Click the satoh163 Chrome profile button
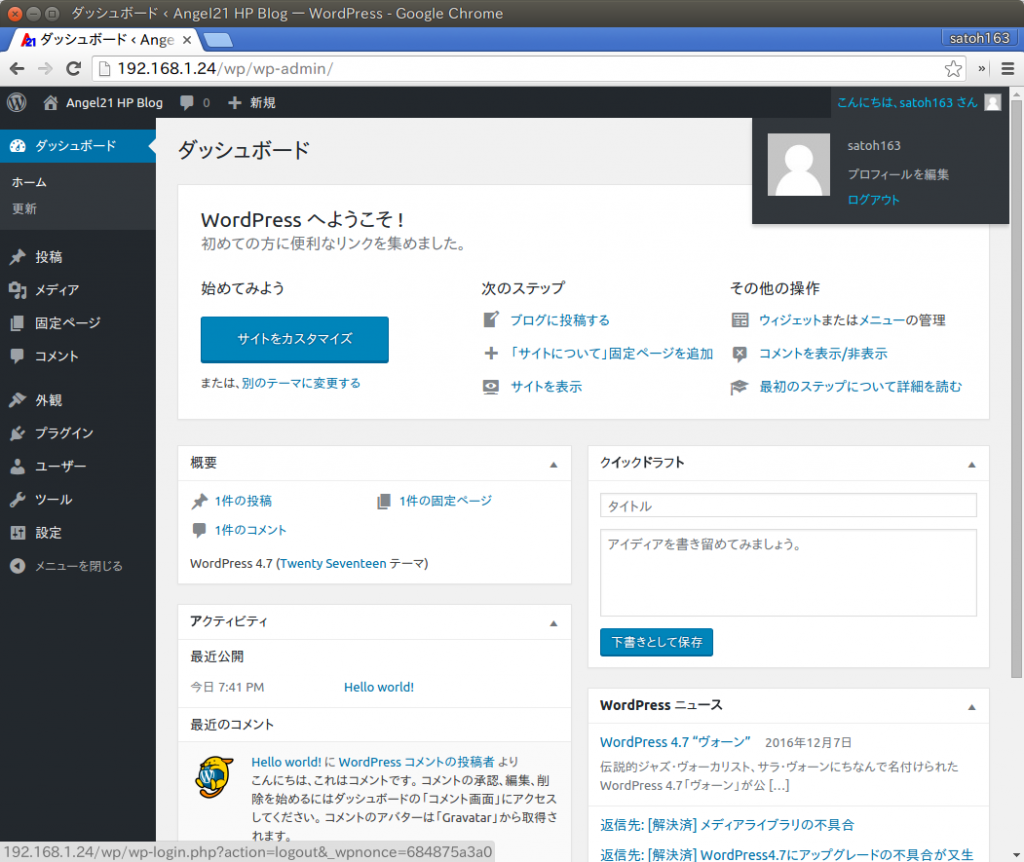Viewport: 1024px width, 862px height. point(979,38)
